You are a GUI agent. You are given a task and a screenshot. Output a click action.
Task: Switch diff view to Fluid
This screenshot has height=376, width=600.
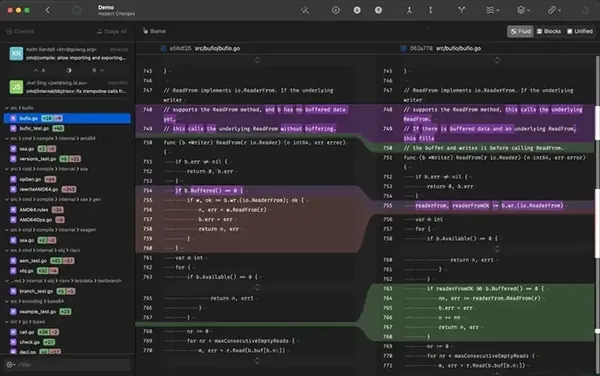pyautogui.click(x=520, y=31)
